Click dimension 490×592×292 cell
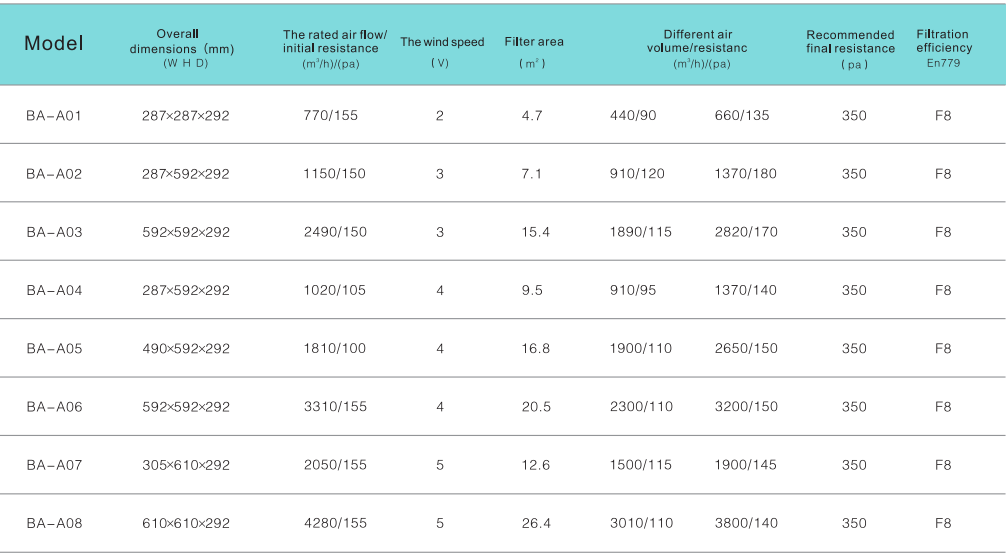1008x556 pixels. (x=186, y=349)
